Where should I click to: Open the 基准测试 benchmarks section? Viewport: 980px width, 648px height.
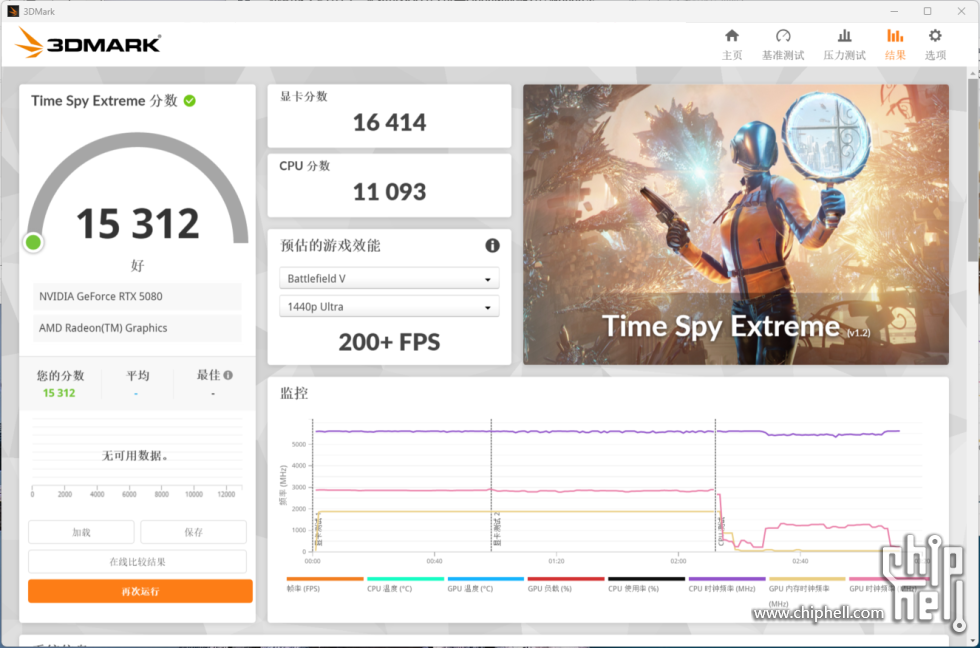(x=783, y=44)
